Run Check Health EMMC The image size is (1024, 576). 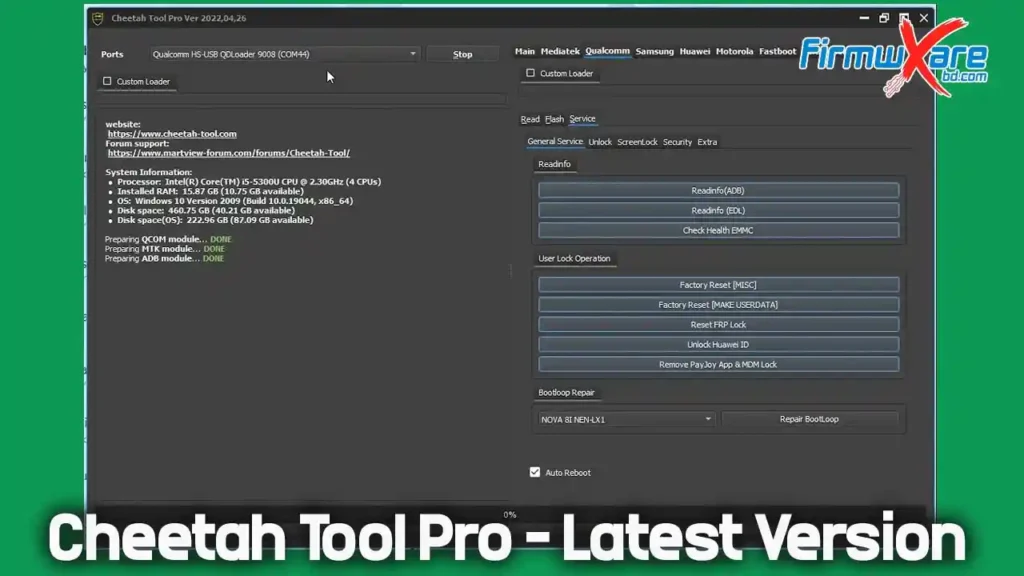(x=717, y=230)
